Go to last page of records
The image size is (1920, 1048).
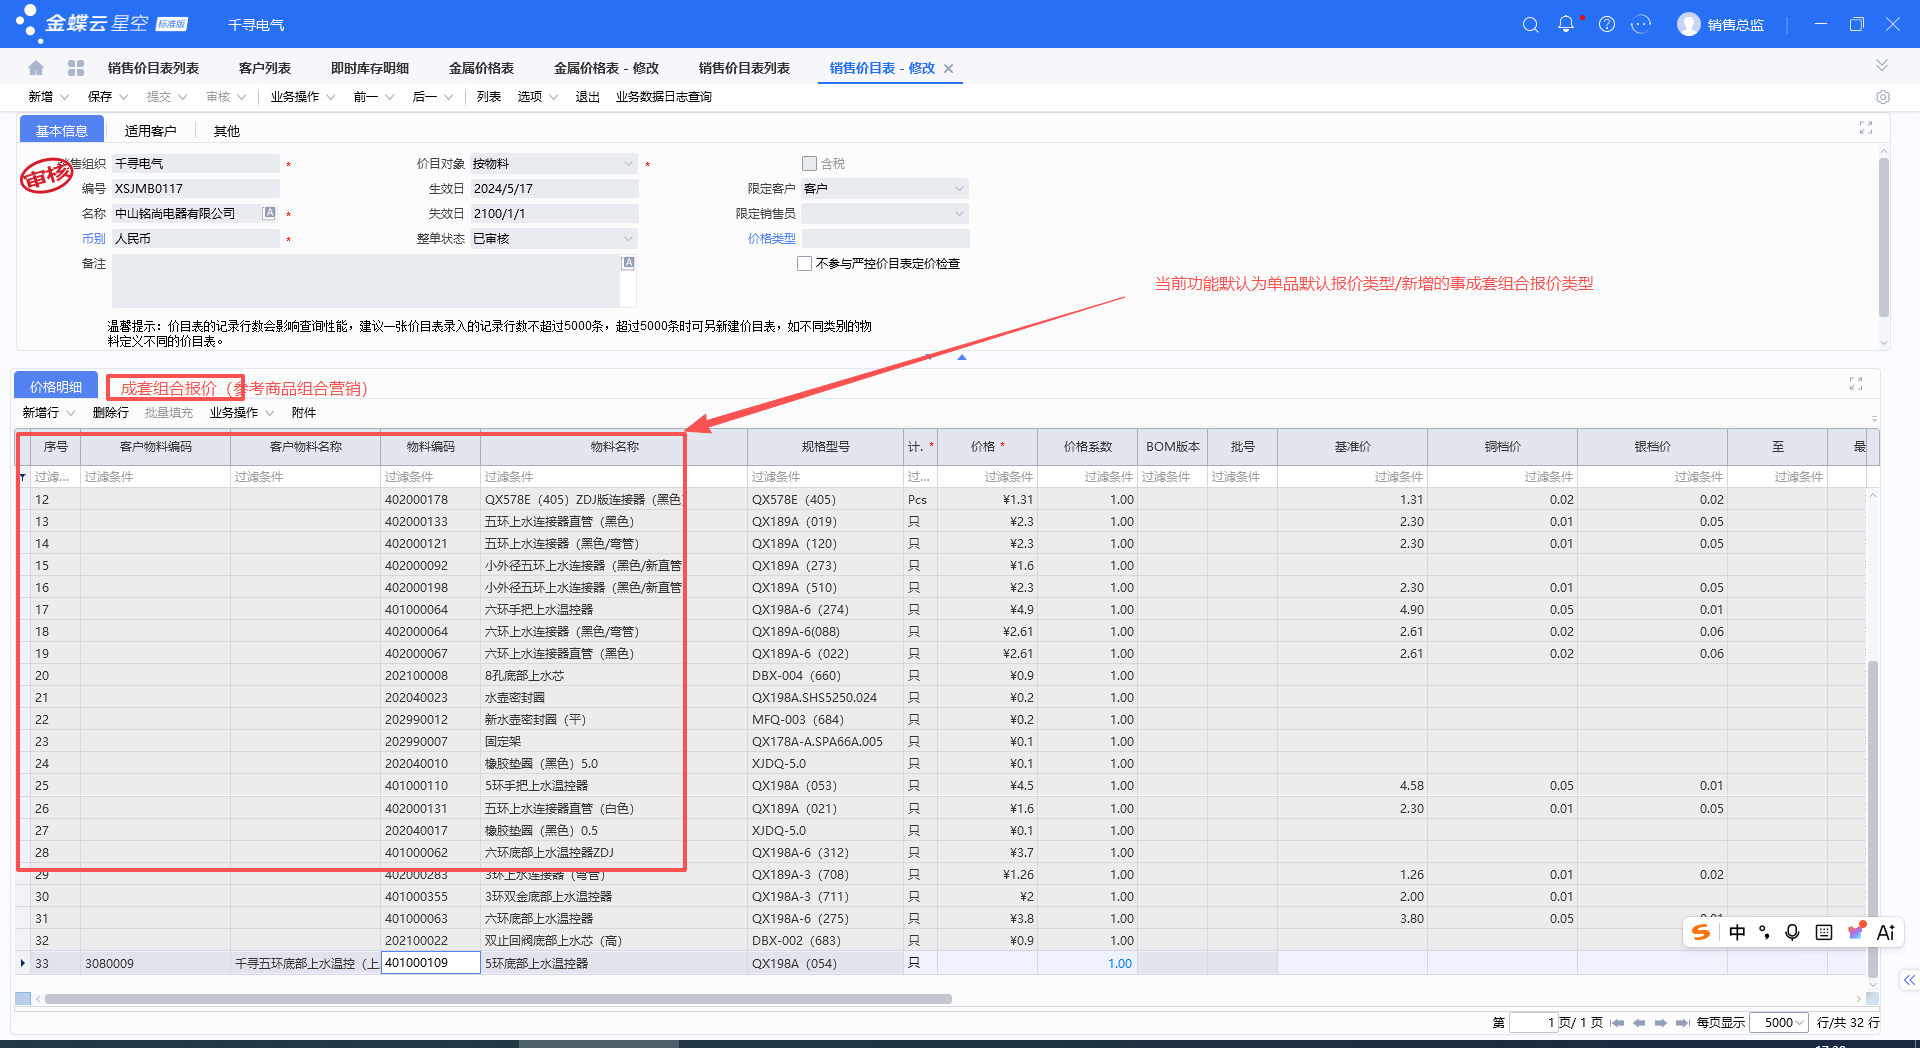(x=1682, y=1023)
